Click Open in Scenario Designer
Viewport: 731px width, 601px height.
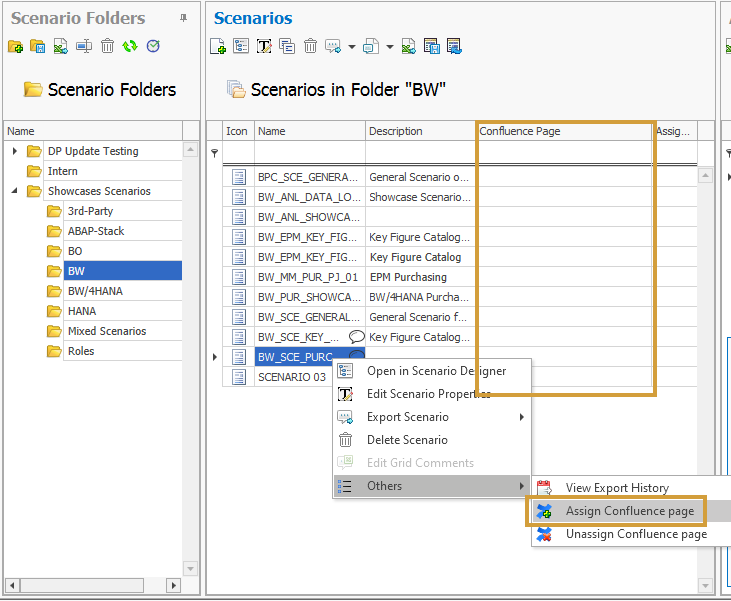tap(436, 371)
